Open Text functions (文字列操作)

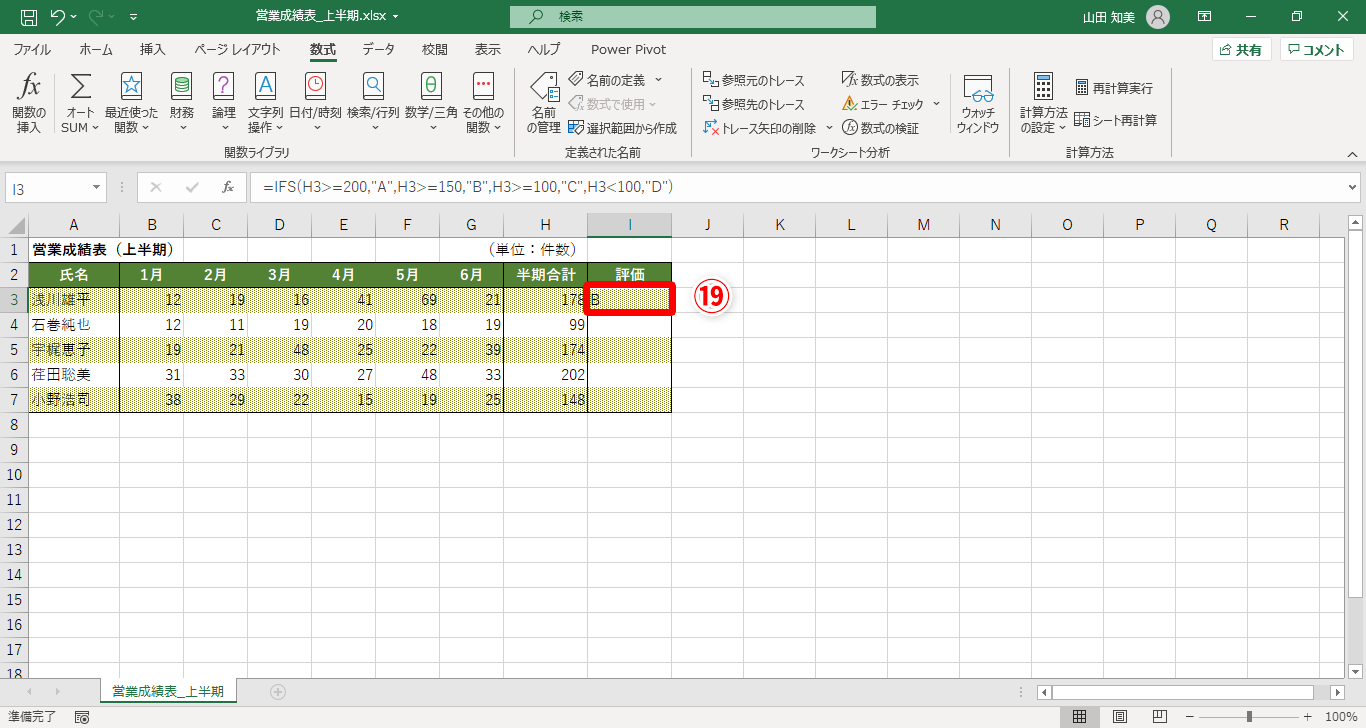tap(265, 104)
